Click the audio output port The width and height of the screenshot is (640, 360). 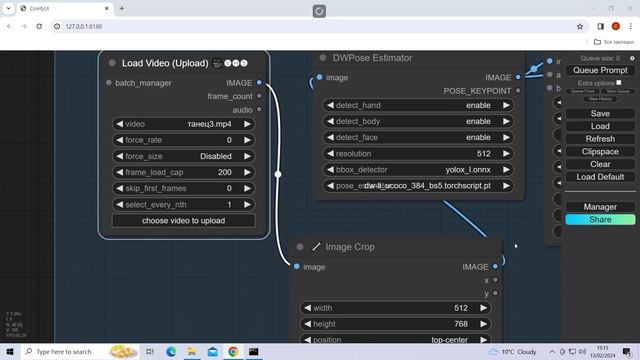(259, 109)
